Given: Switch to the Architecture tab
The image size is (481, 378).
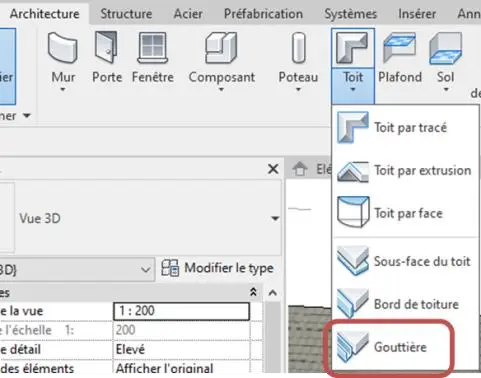Looking at the screenshot, I should pyautogui.click(x=45, y=14).
